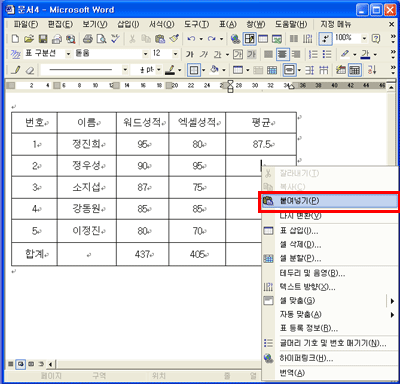Pick the border color pen swatch
The image size is (400, 384).
tap(170, 70)
